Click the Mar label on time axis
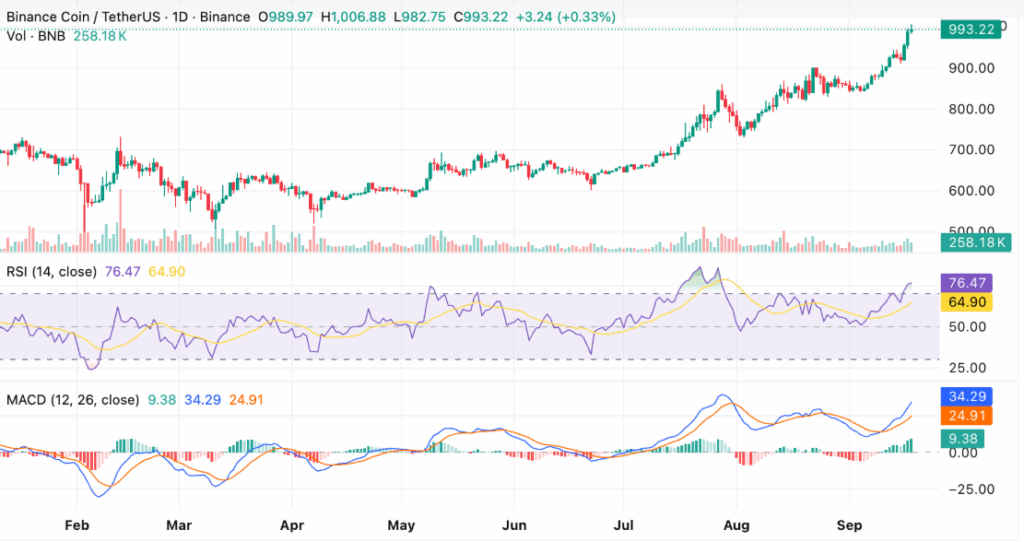The image size is (1024, 542). [x=179, y=526]
